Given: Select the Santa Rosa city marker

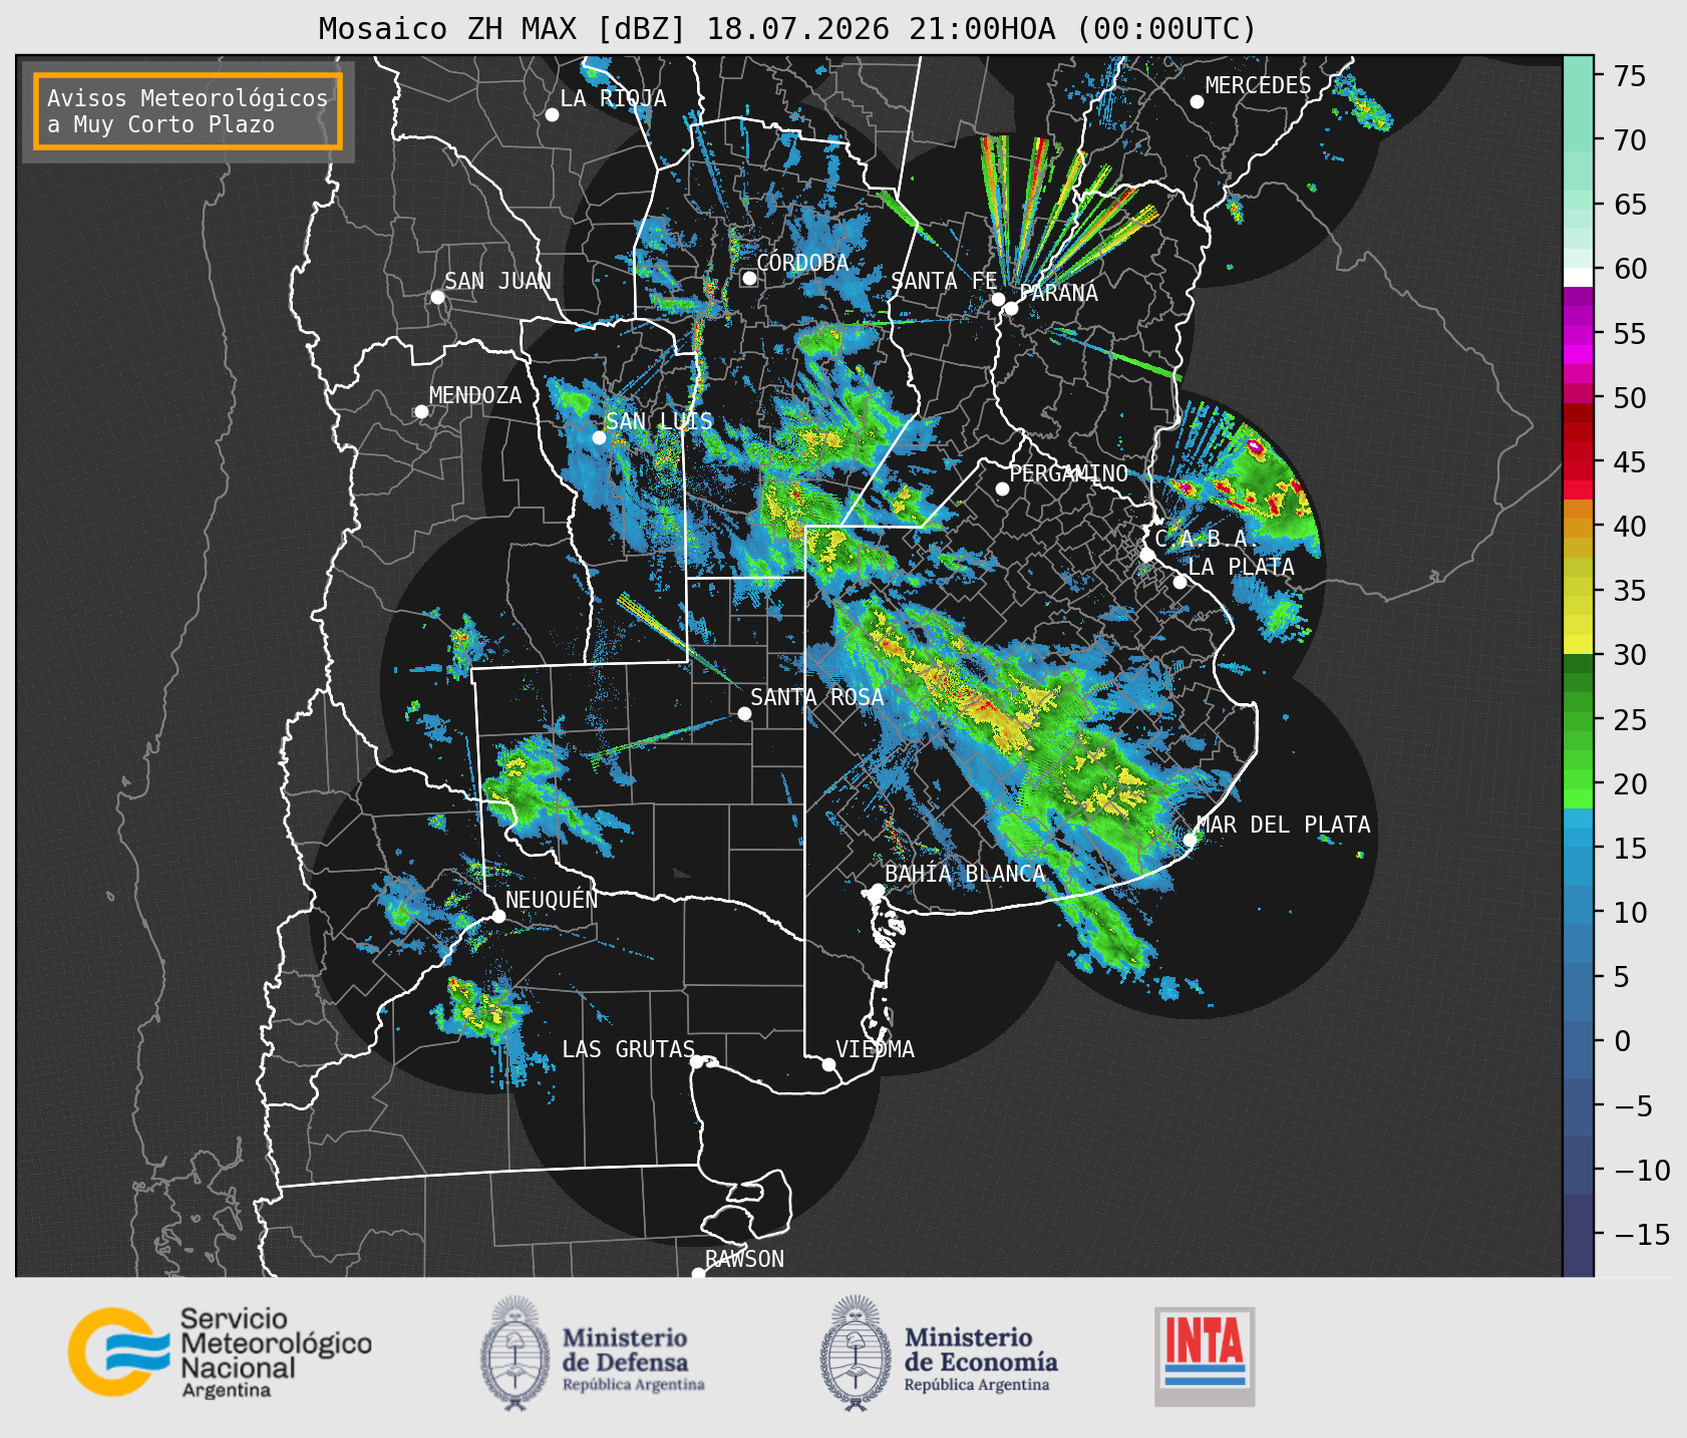Looking at the screenshot, I should click(x=744, y=713).
